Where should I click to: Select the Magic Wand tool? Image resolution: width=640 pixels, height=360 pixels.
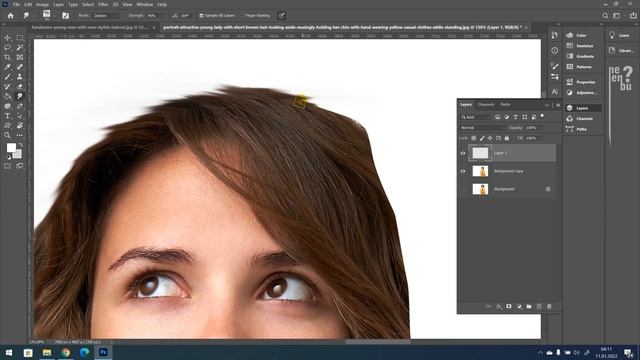[x=20, y=47]
